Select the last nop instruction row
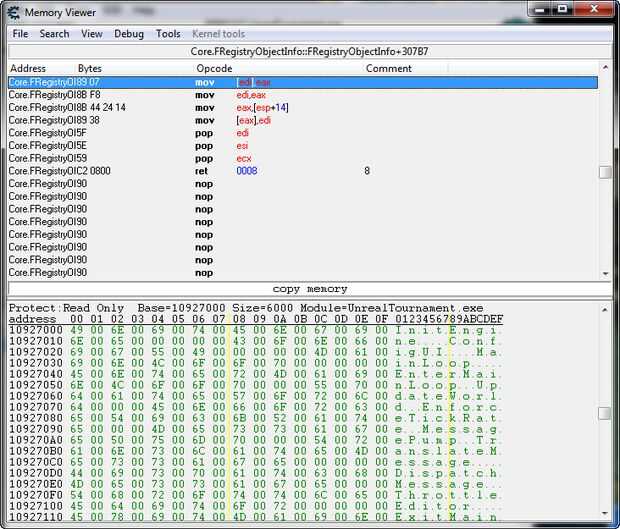 pyautogui.click(x=303, y=272)
